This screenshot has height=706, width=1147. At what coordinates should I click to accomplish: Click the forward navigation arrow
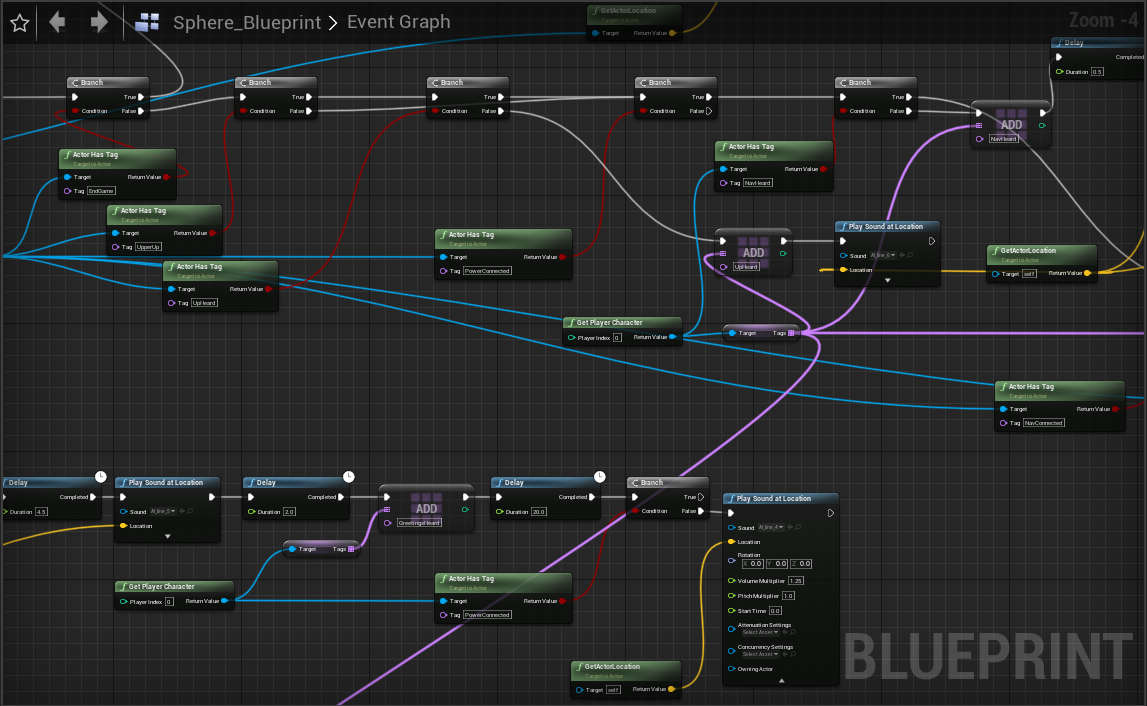(98, 22)
